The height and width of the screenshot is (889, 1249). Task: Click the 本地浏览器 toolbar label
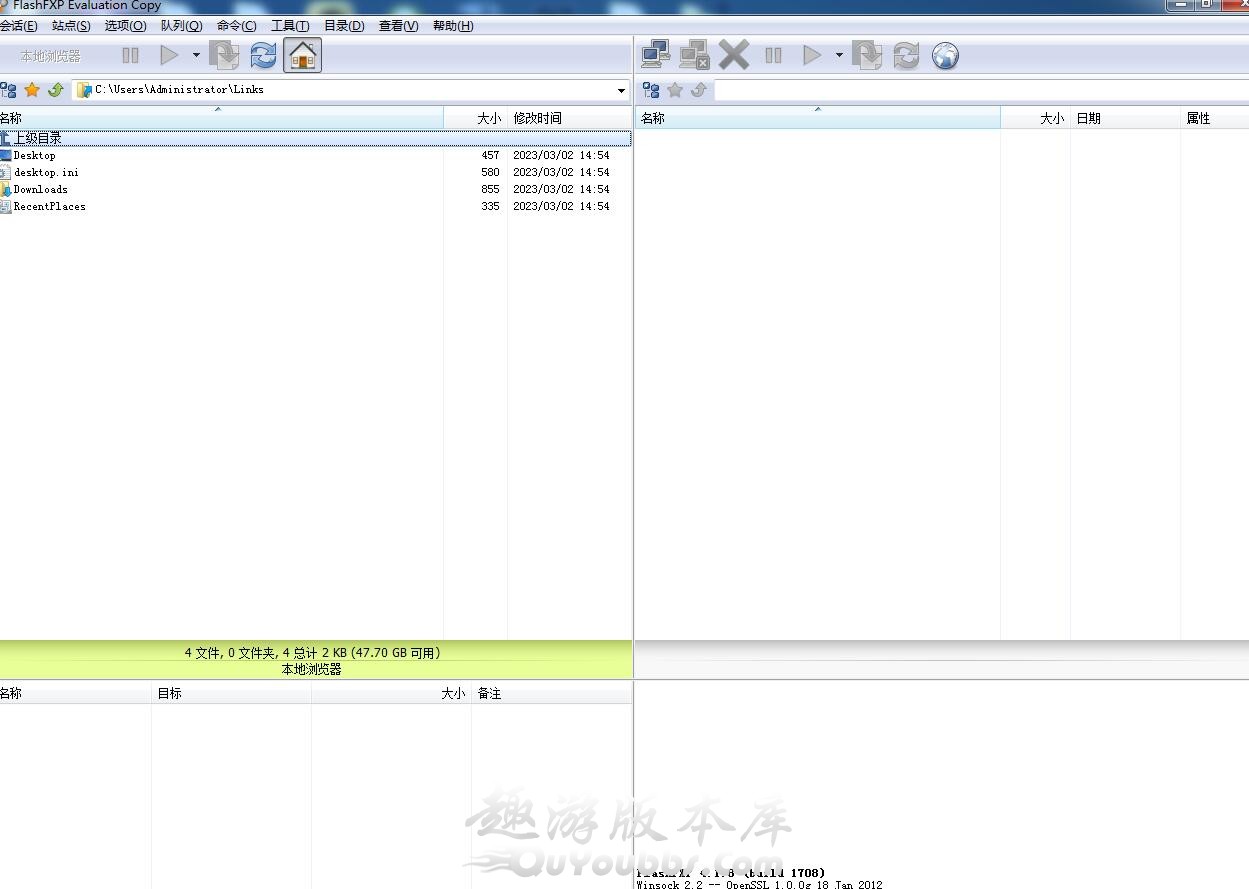[x=51, y=56]
